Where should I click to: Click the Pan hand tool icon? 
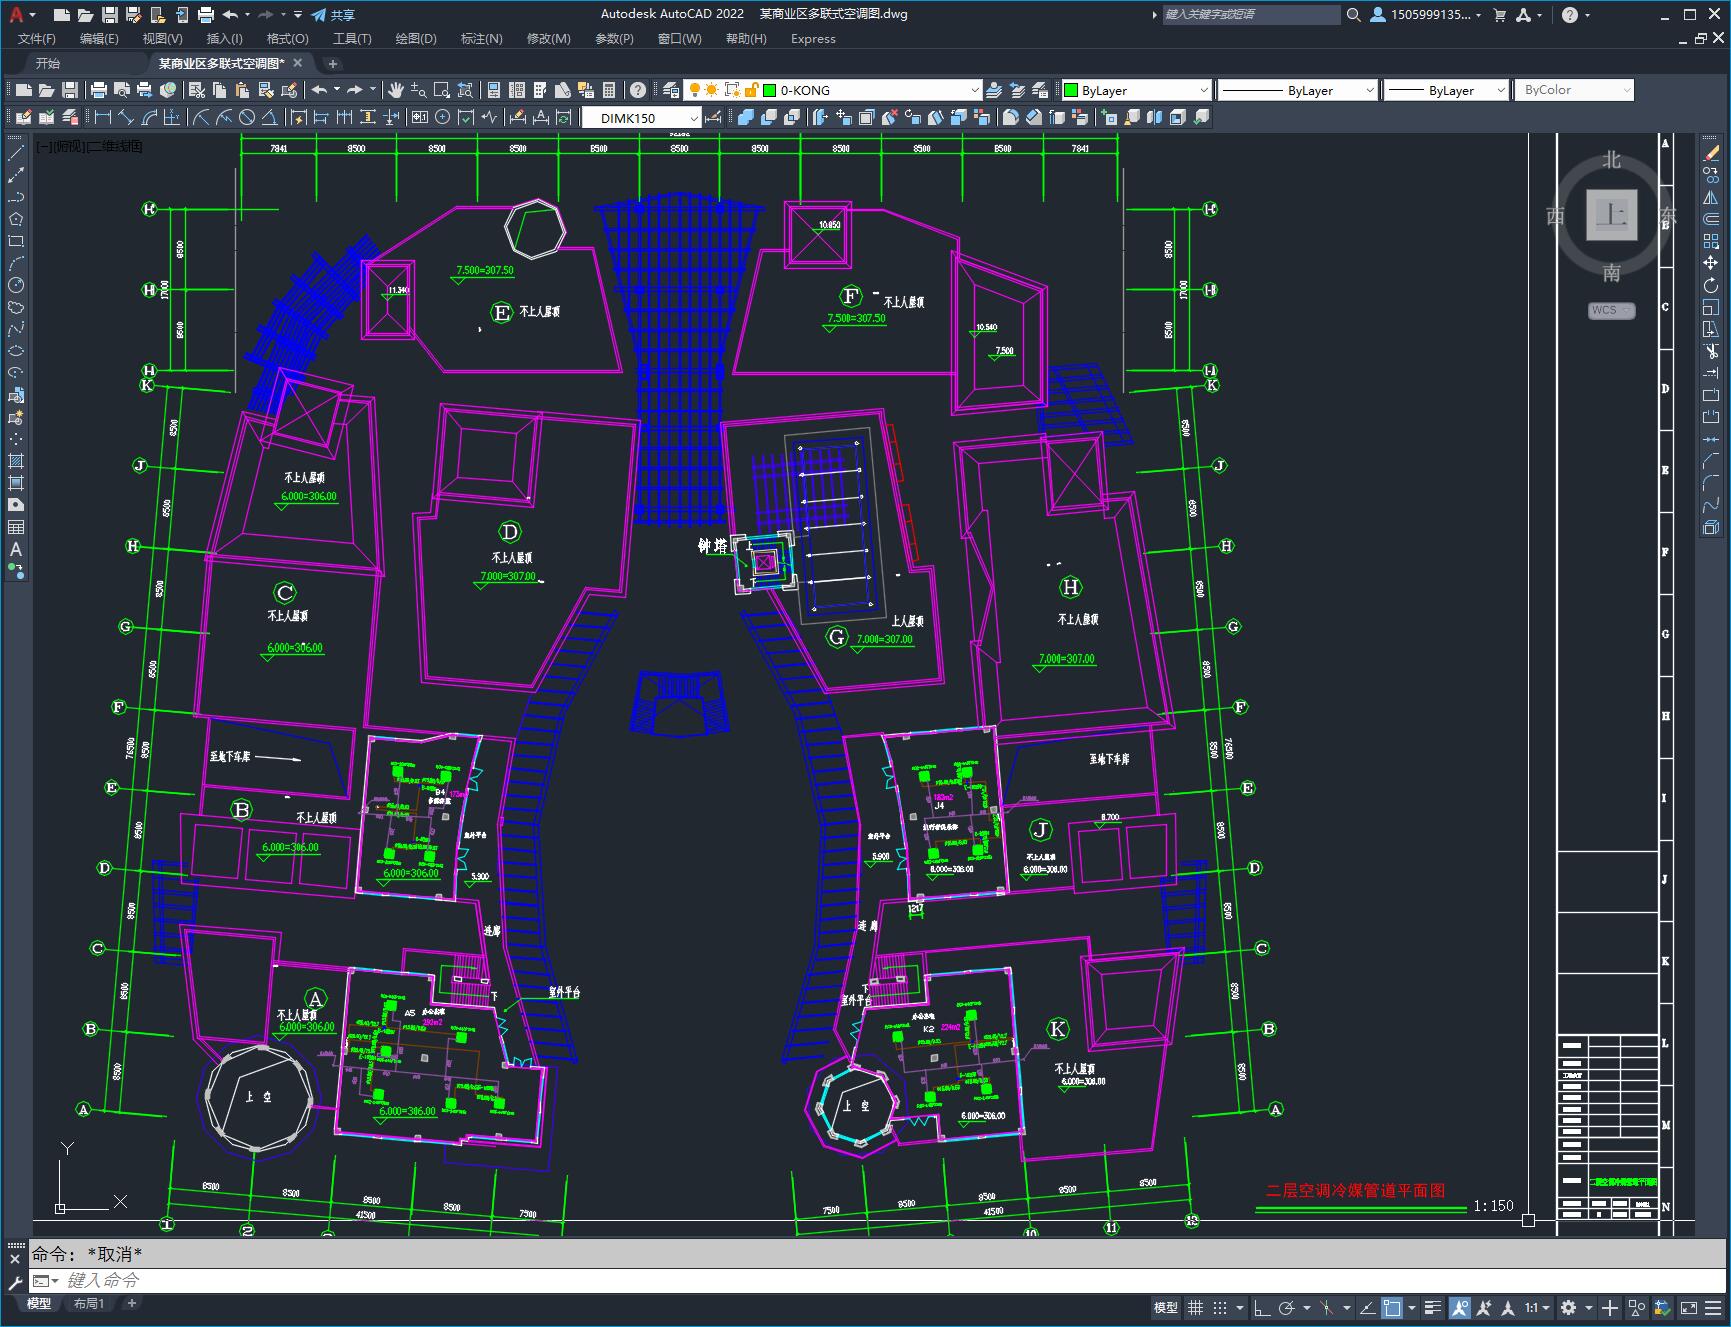[396, 90]
